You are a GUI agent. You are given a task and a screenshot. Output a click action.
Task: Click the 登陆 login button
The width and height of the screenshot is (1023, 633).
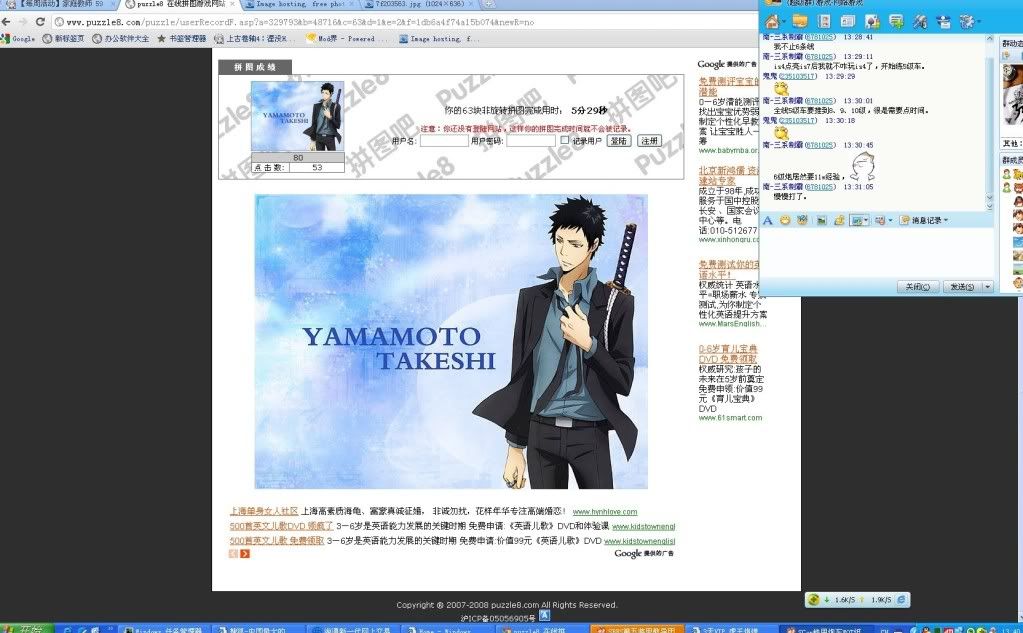(x=618, y=140)
